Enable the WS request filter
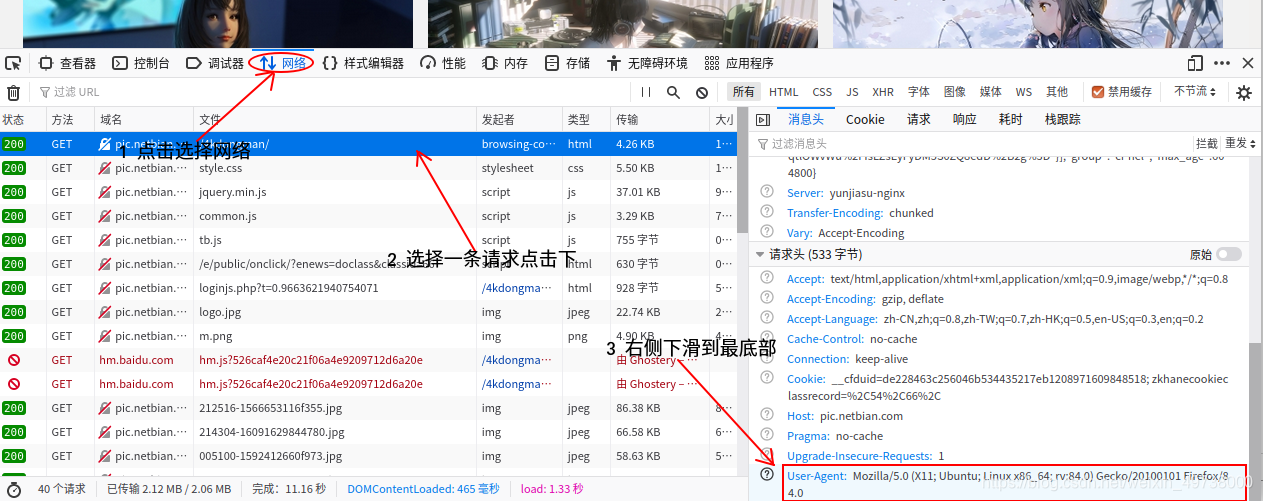 [x=1024, y=92]
